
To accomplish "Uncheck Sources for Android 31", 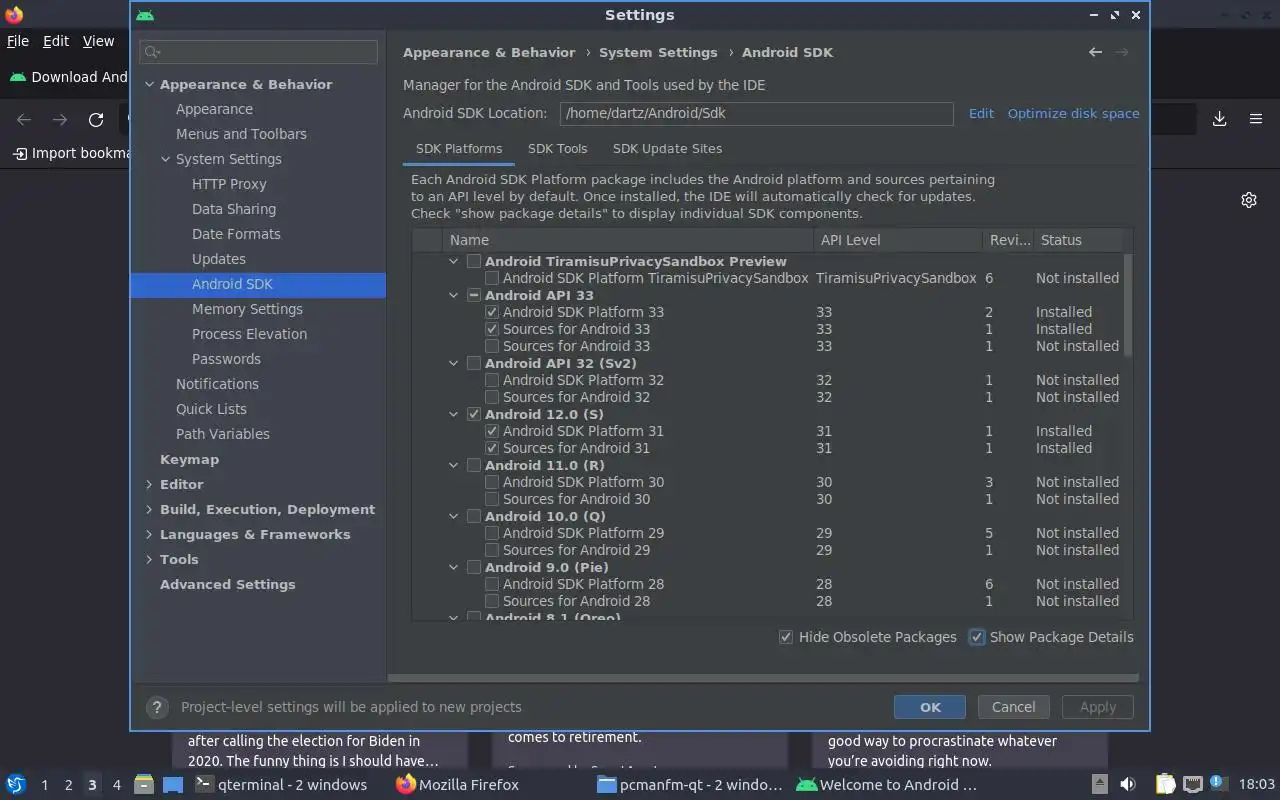I will click(x=492, y=448).
